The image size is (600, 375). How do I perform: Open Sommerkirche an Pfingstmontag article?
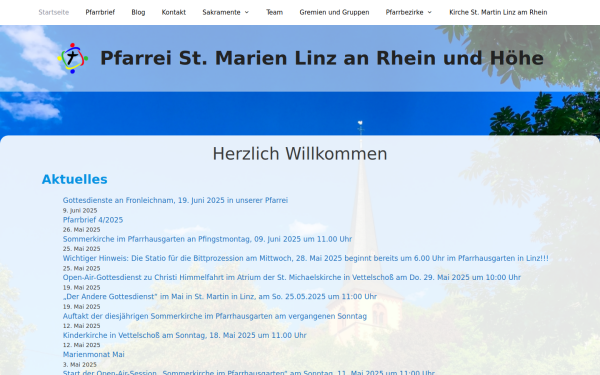click(x=207, y=239)
